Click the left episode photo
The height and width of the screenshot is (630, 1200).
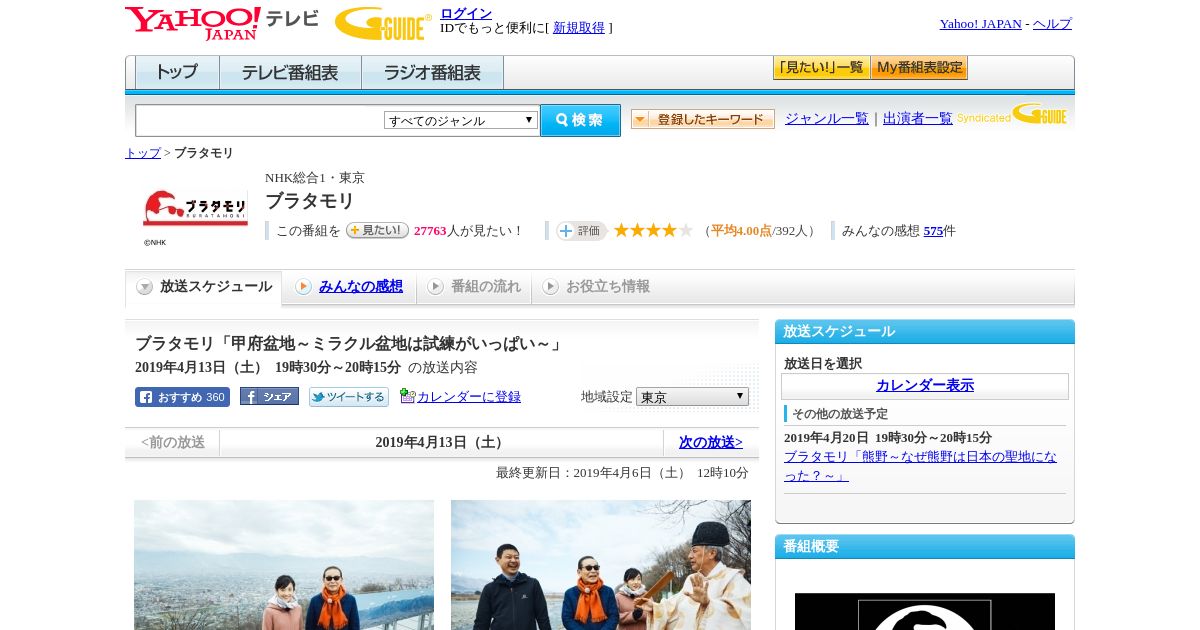pos(284,565)
